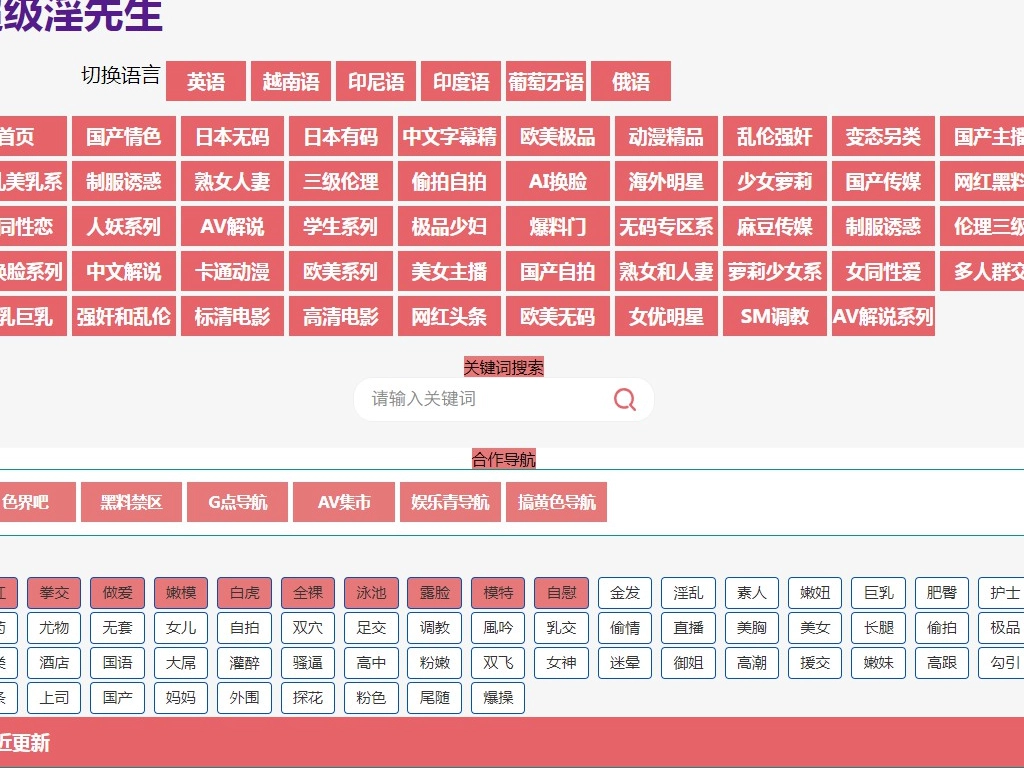The width and height of the screenshot is (1024, 768).
Task: Select the 卡通动漫 navigation item
Action: [x=232, y=272]
